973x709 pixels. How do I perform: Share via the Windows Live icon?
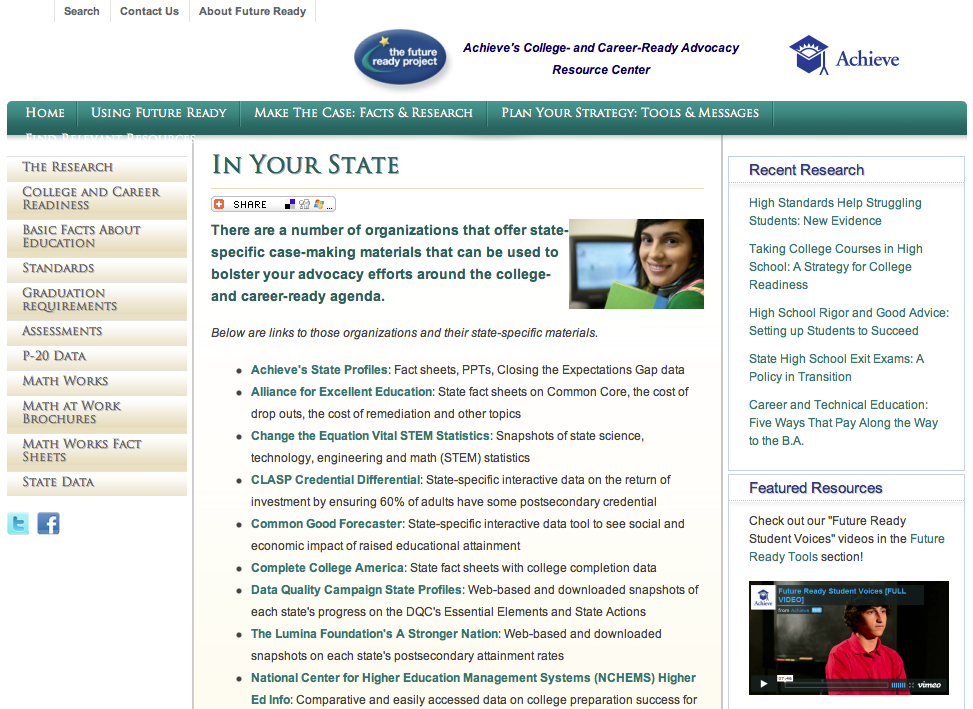tap(319, 204)
